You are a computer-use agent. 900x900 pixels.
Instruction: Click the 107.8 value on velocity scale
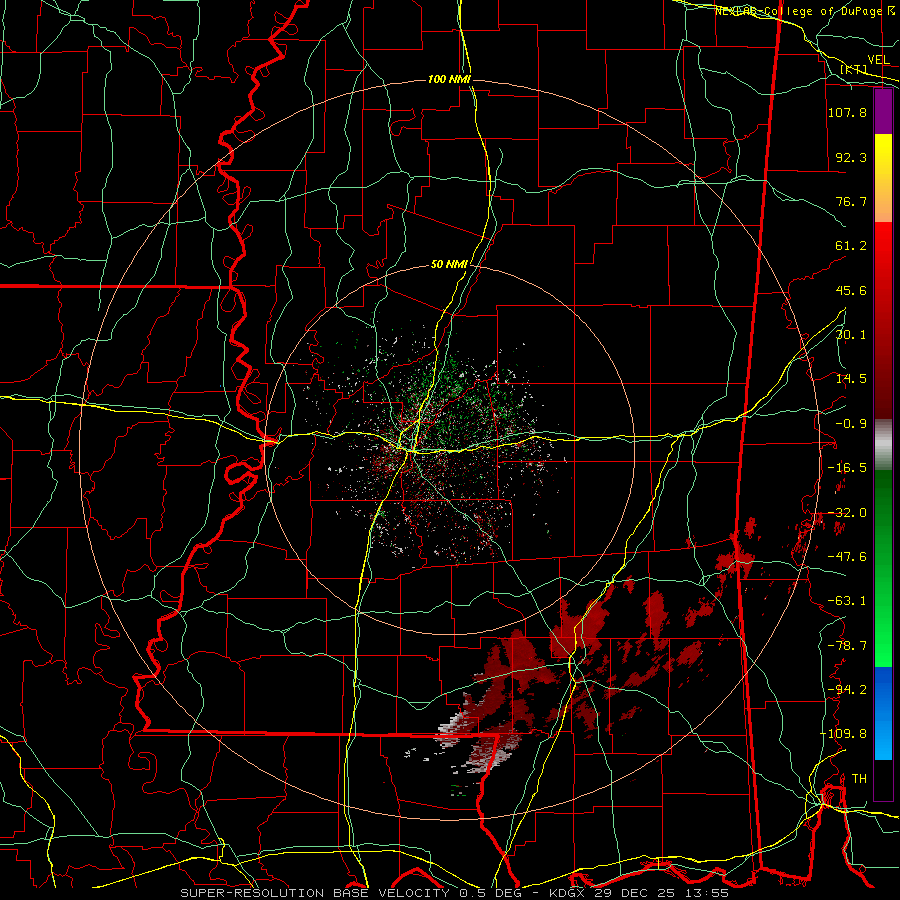(x=847, y=112)
